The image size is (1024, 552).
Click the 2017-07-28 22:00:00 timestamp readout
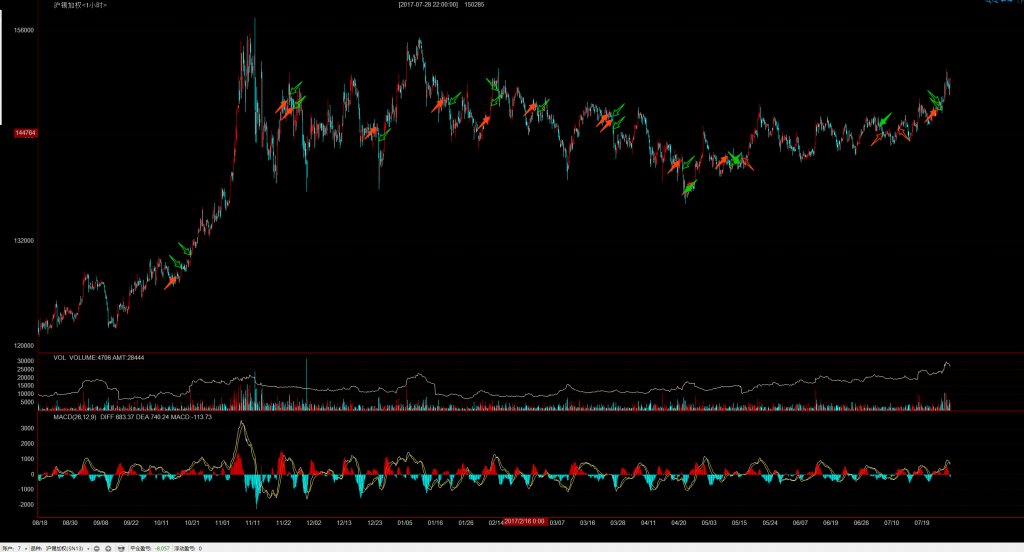[428, 5]
